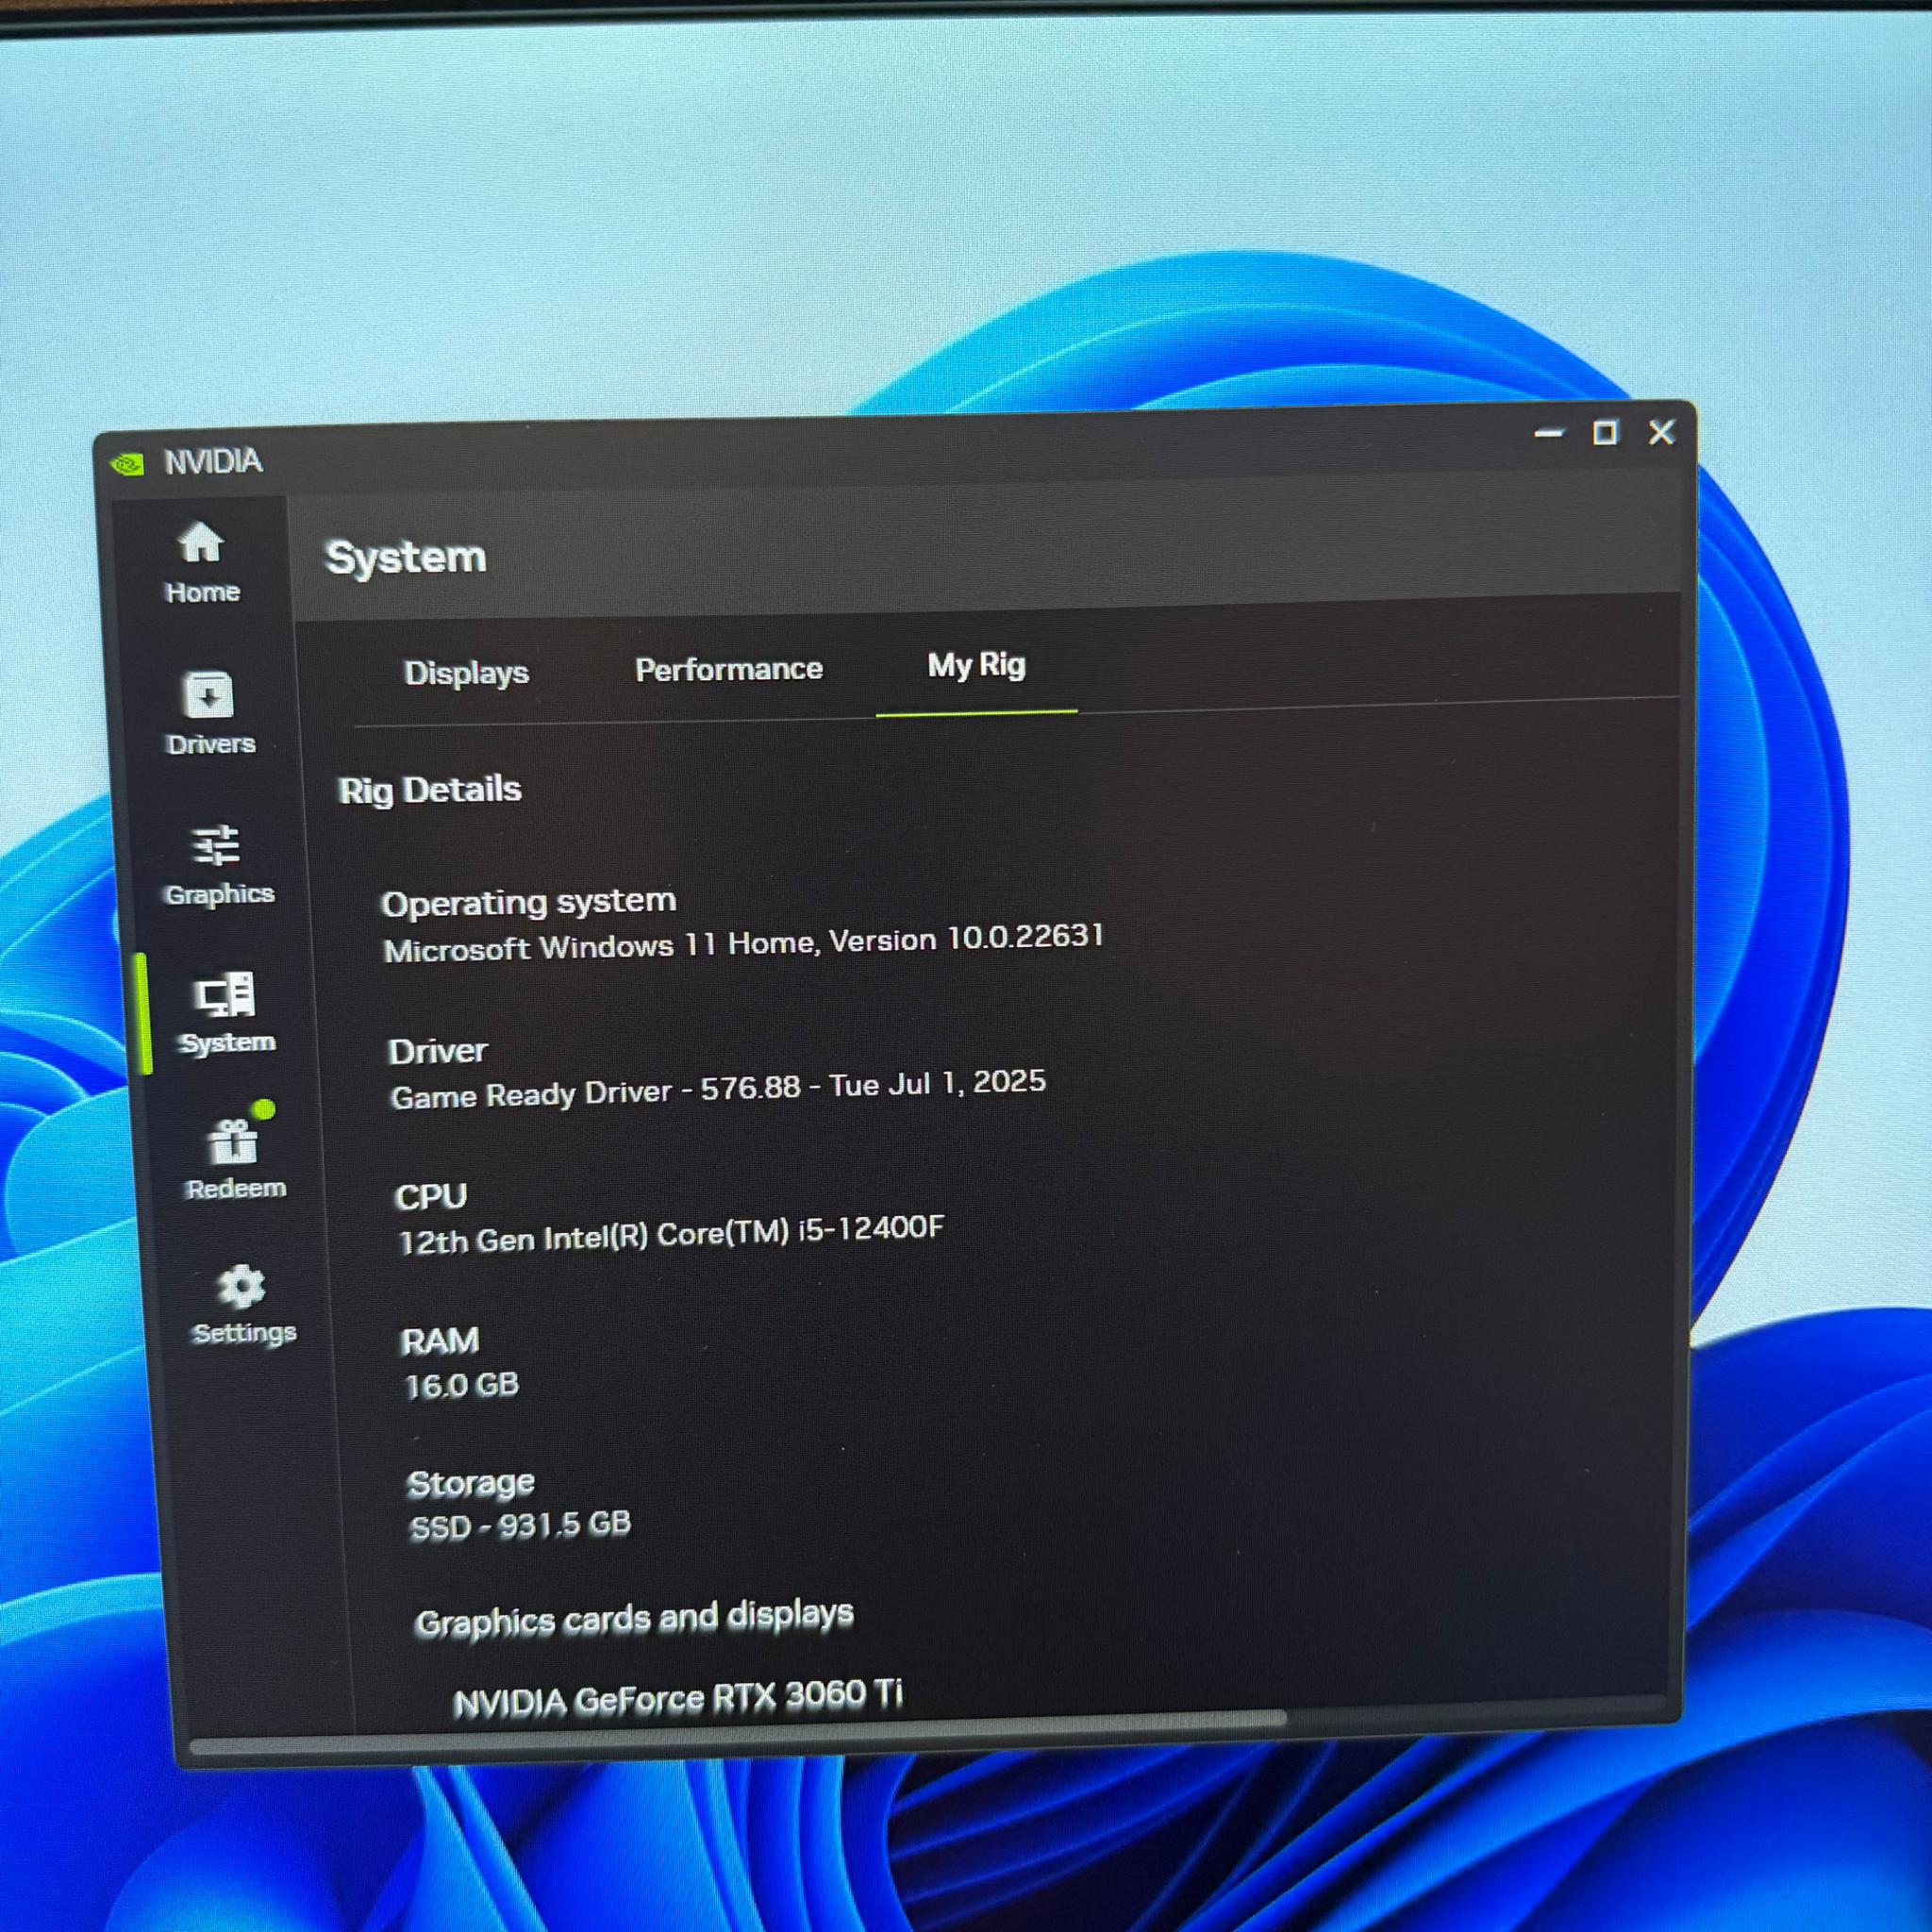1932x1932 pixels.
Task: Click the System page heading
Action: [x=406, y=557]
